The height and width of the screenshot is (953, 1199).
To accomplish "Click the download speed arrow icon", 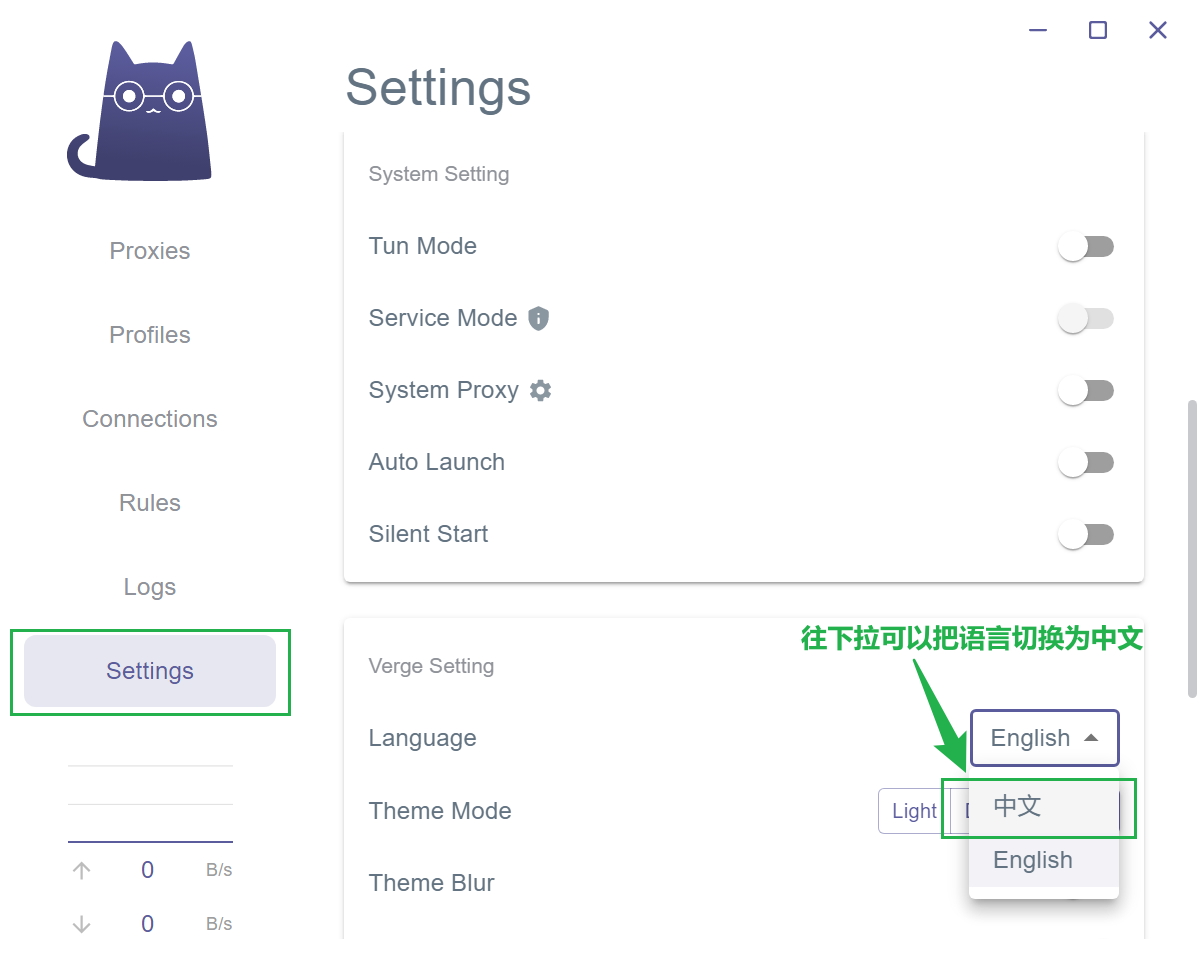I will tap(82, 924).
